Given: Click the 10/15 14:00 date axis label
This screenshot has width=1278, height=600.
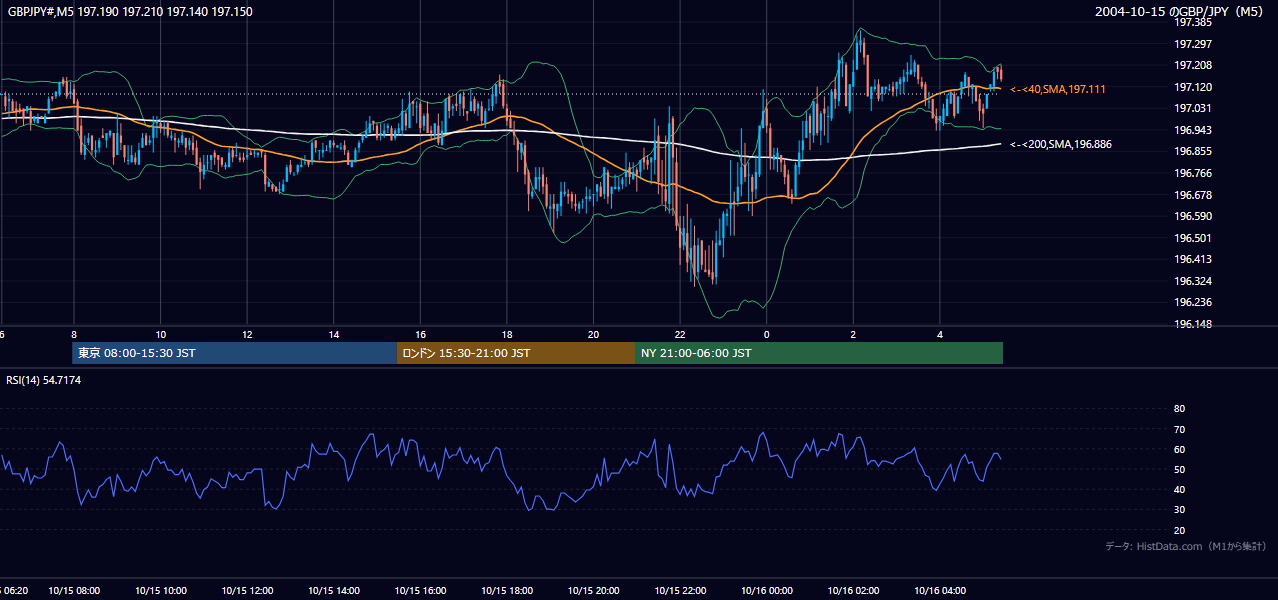Looking at the screenshot, I should [334, 591].
